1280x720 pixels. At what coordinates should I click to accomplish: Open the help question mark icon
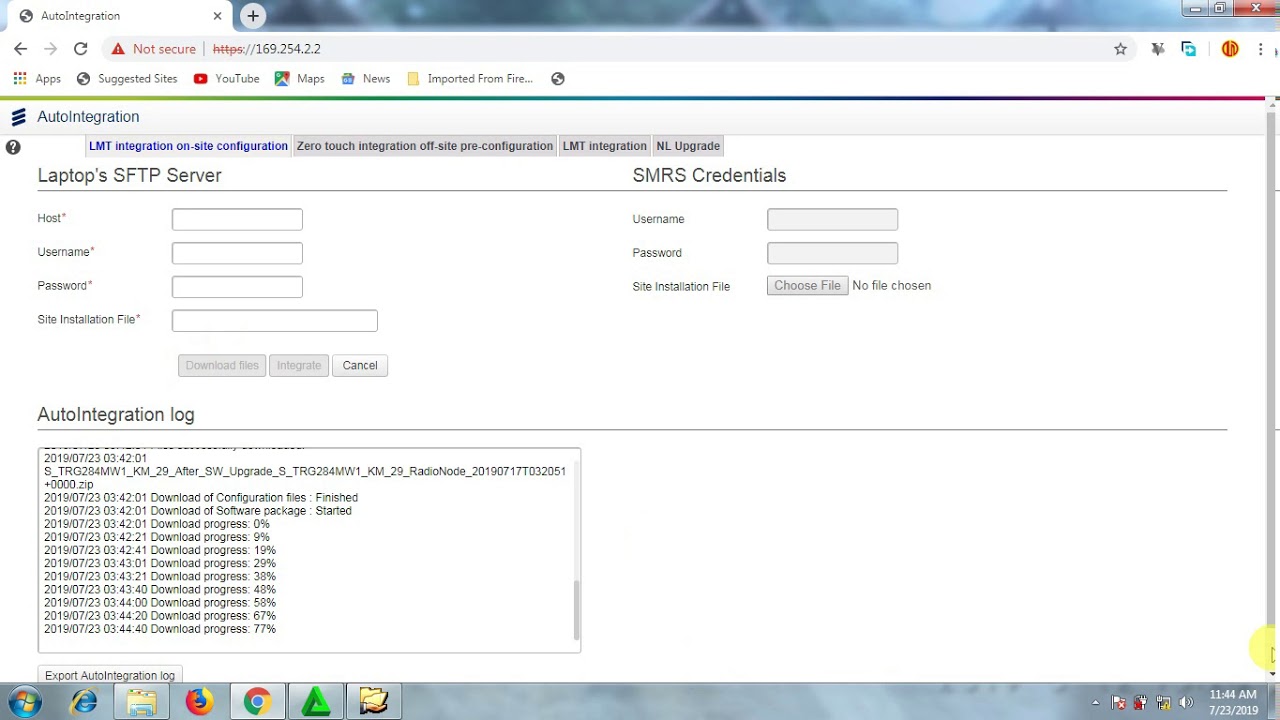[x=13, y=147]
